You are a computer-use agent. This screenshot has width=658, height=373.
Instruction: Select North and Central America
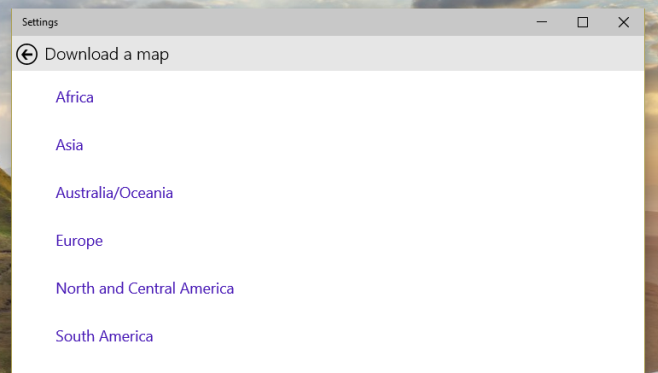click(145, 289)
